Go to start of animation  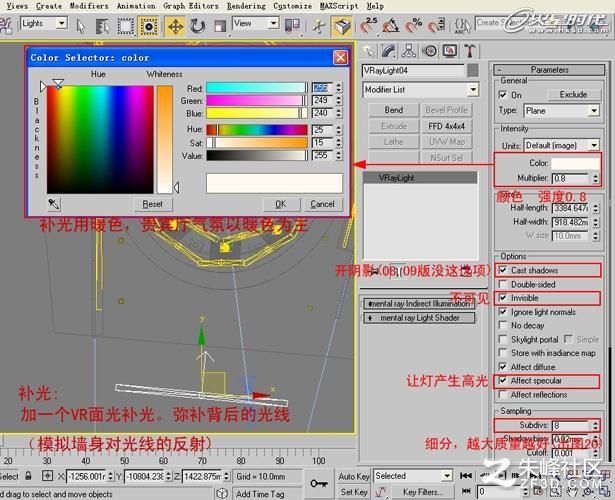click(x=466, y=475)
